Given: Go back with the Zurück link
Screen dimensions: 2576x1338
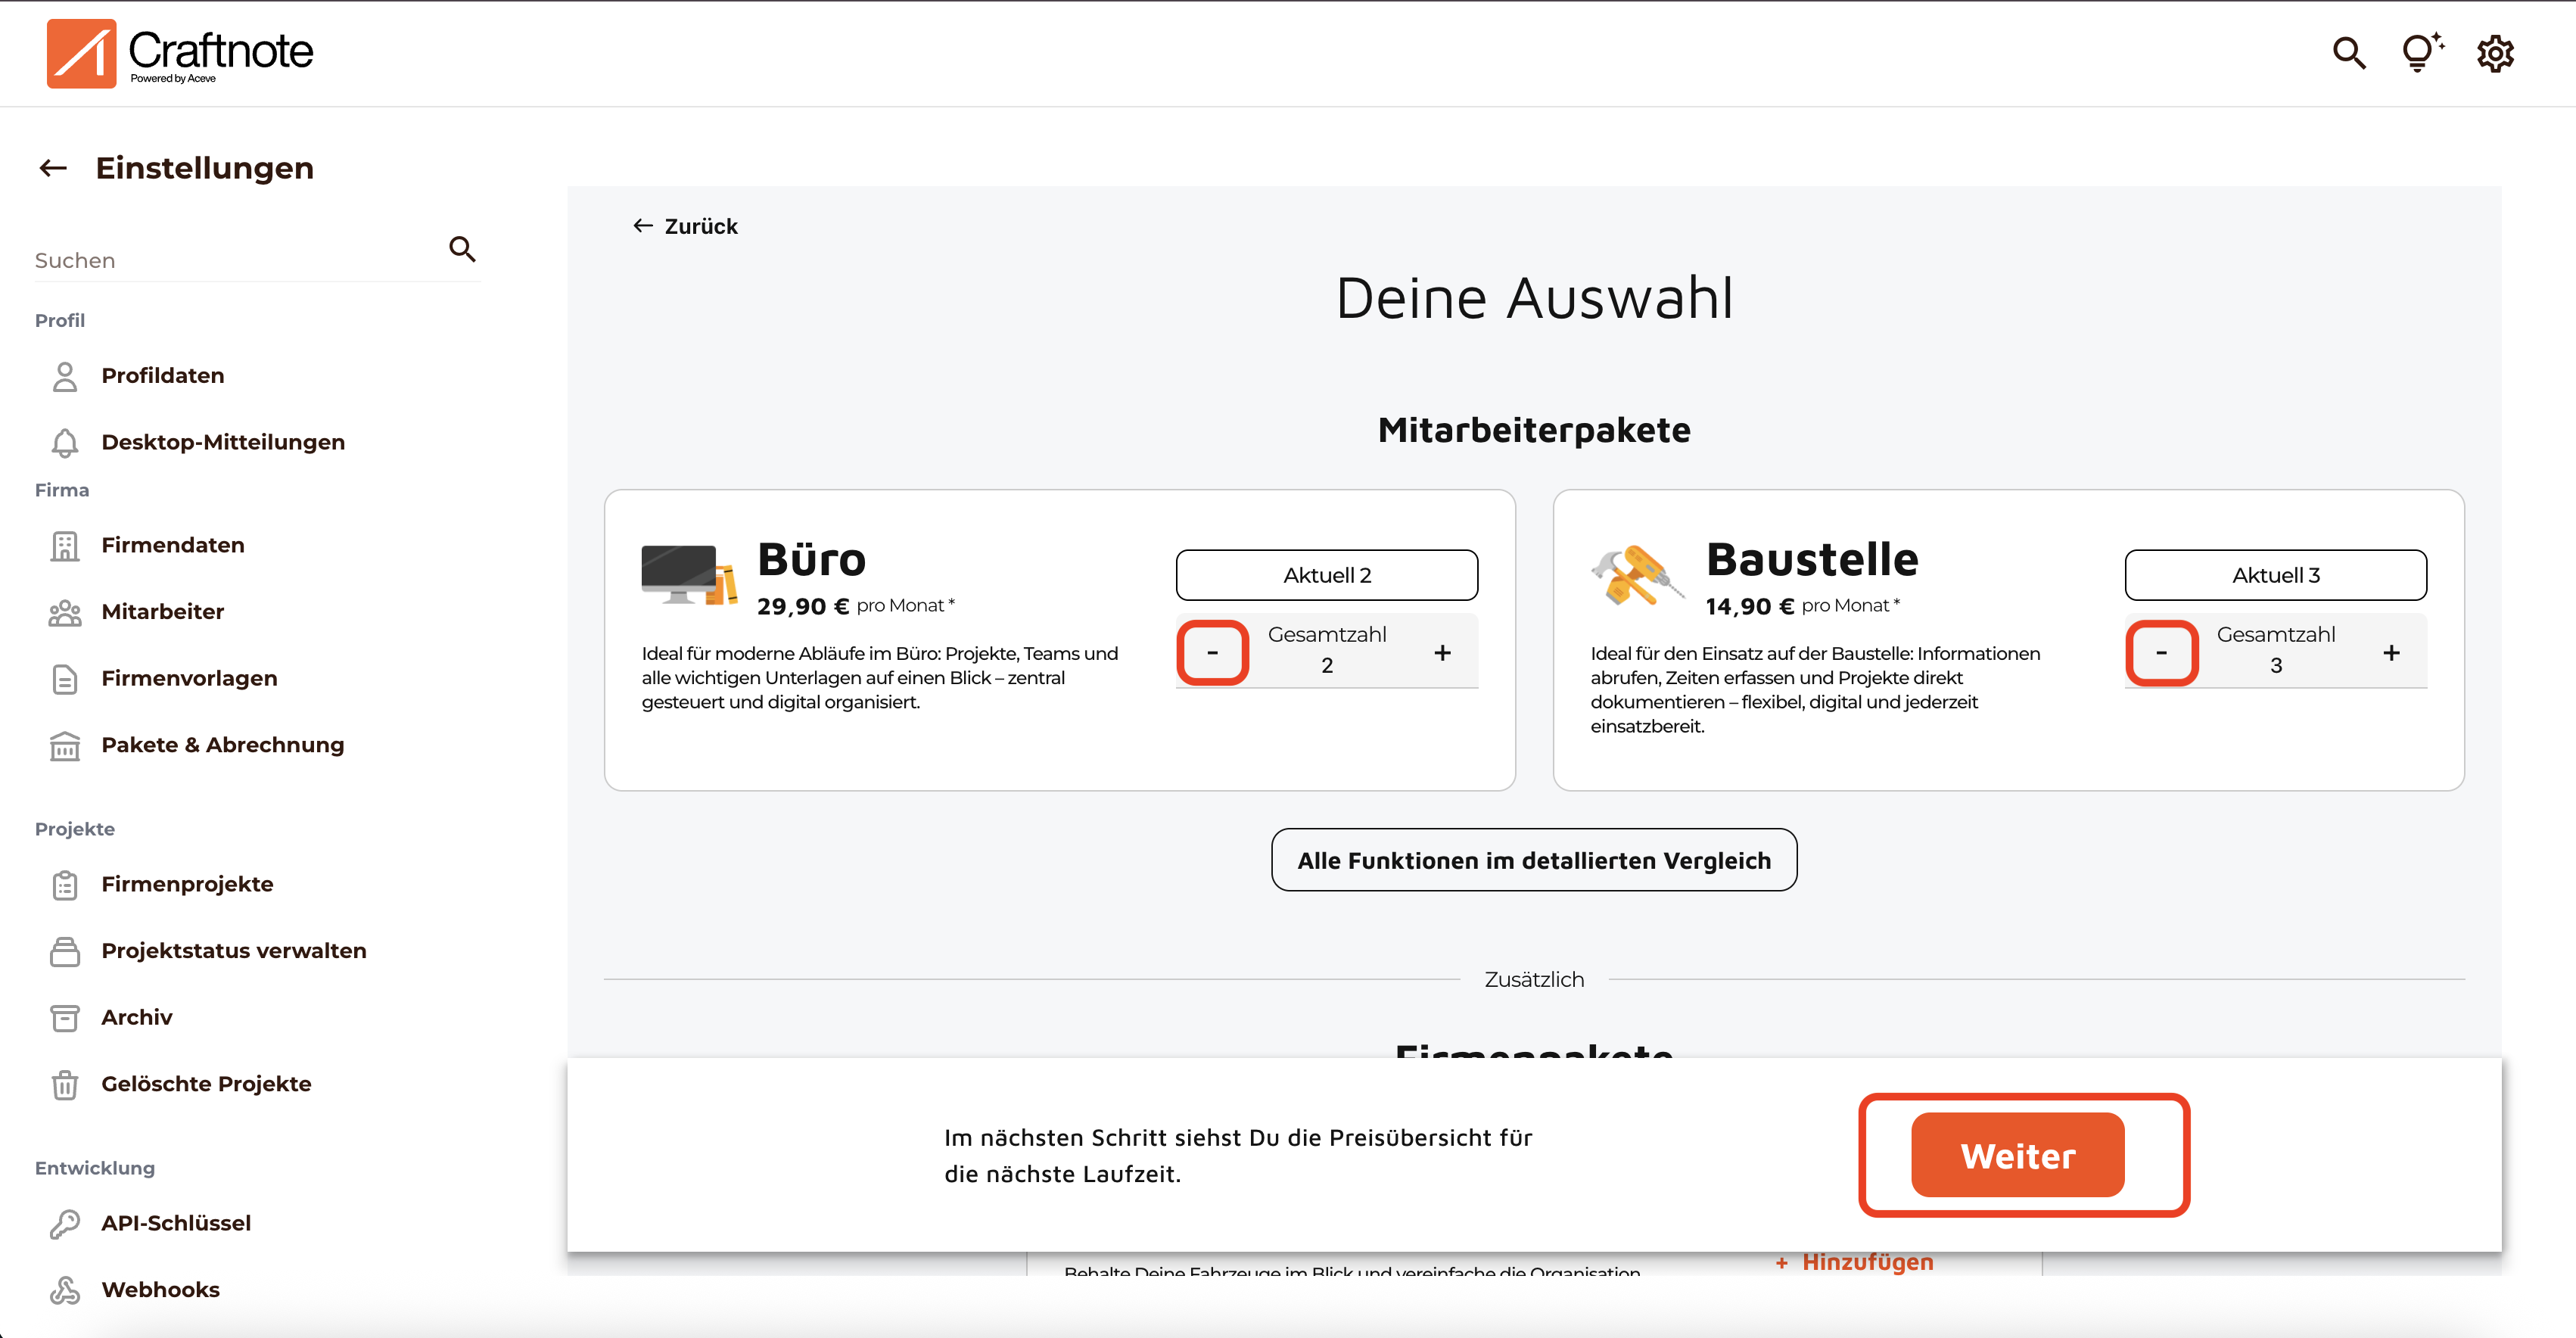Looking at the screenshot, I should point(684,226).
